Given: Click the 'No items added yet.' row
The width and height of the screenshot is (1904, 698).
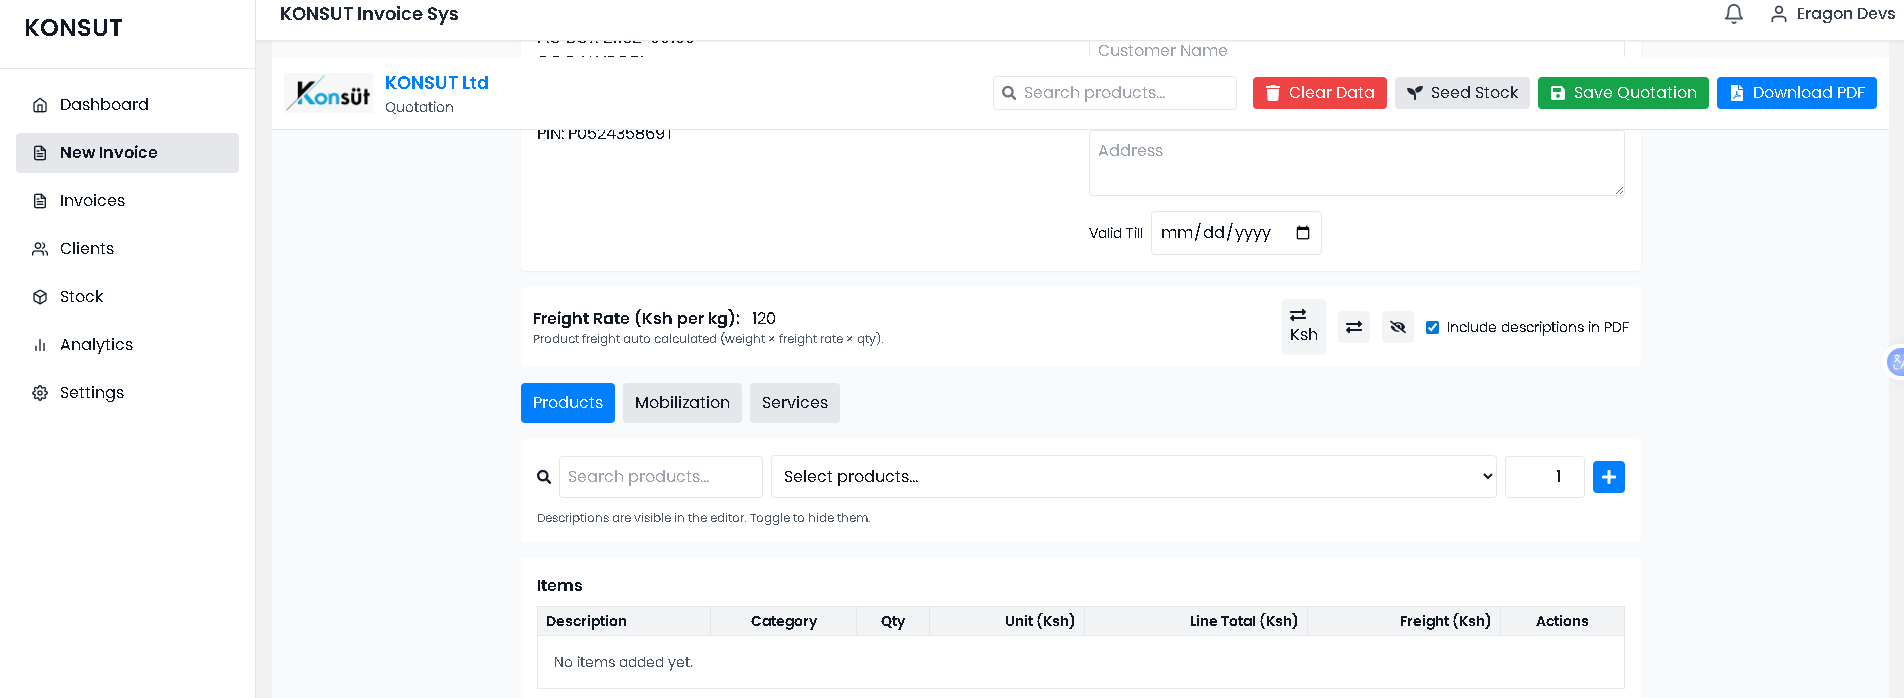Looking at the screenshot, I should click(1081, 662).
